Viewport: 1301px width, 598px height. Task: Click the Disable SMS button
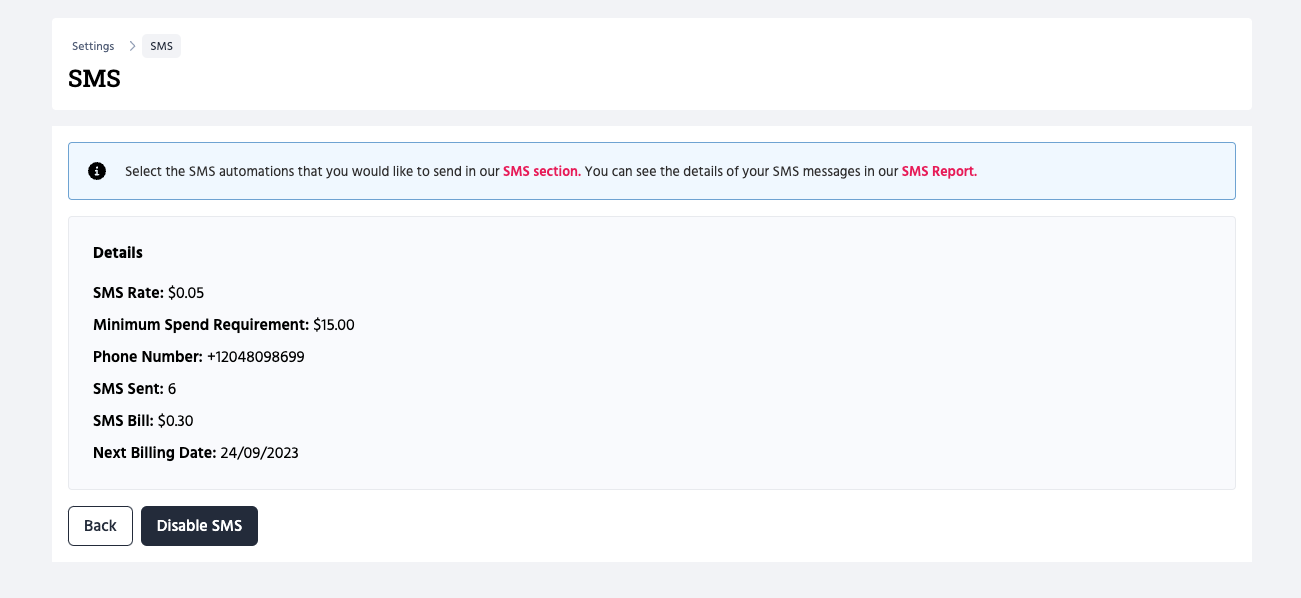pyautogui.click(x=199, y=526)
